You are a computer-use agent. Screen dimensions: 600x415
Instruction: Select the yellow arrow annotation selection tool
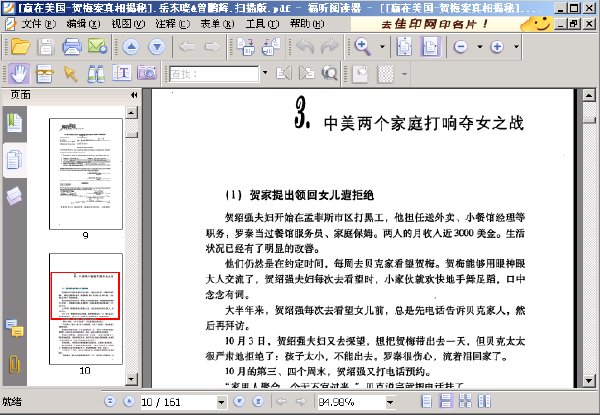point(70,73)
